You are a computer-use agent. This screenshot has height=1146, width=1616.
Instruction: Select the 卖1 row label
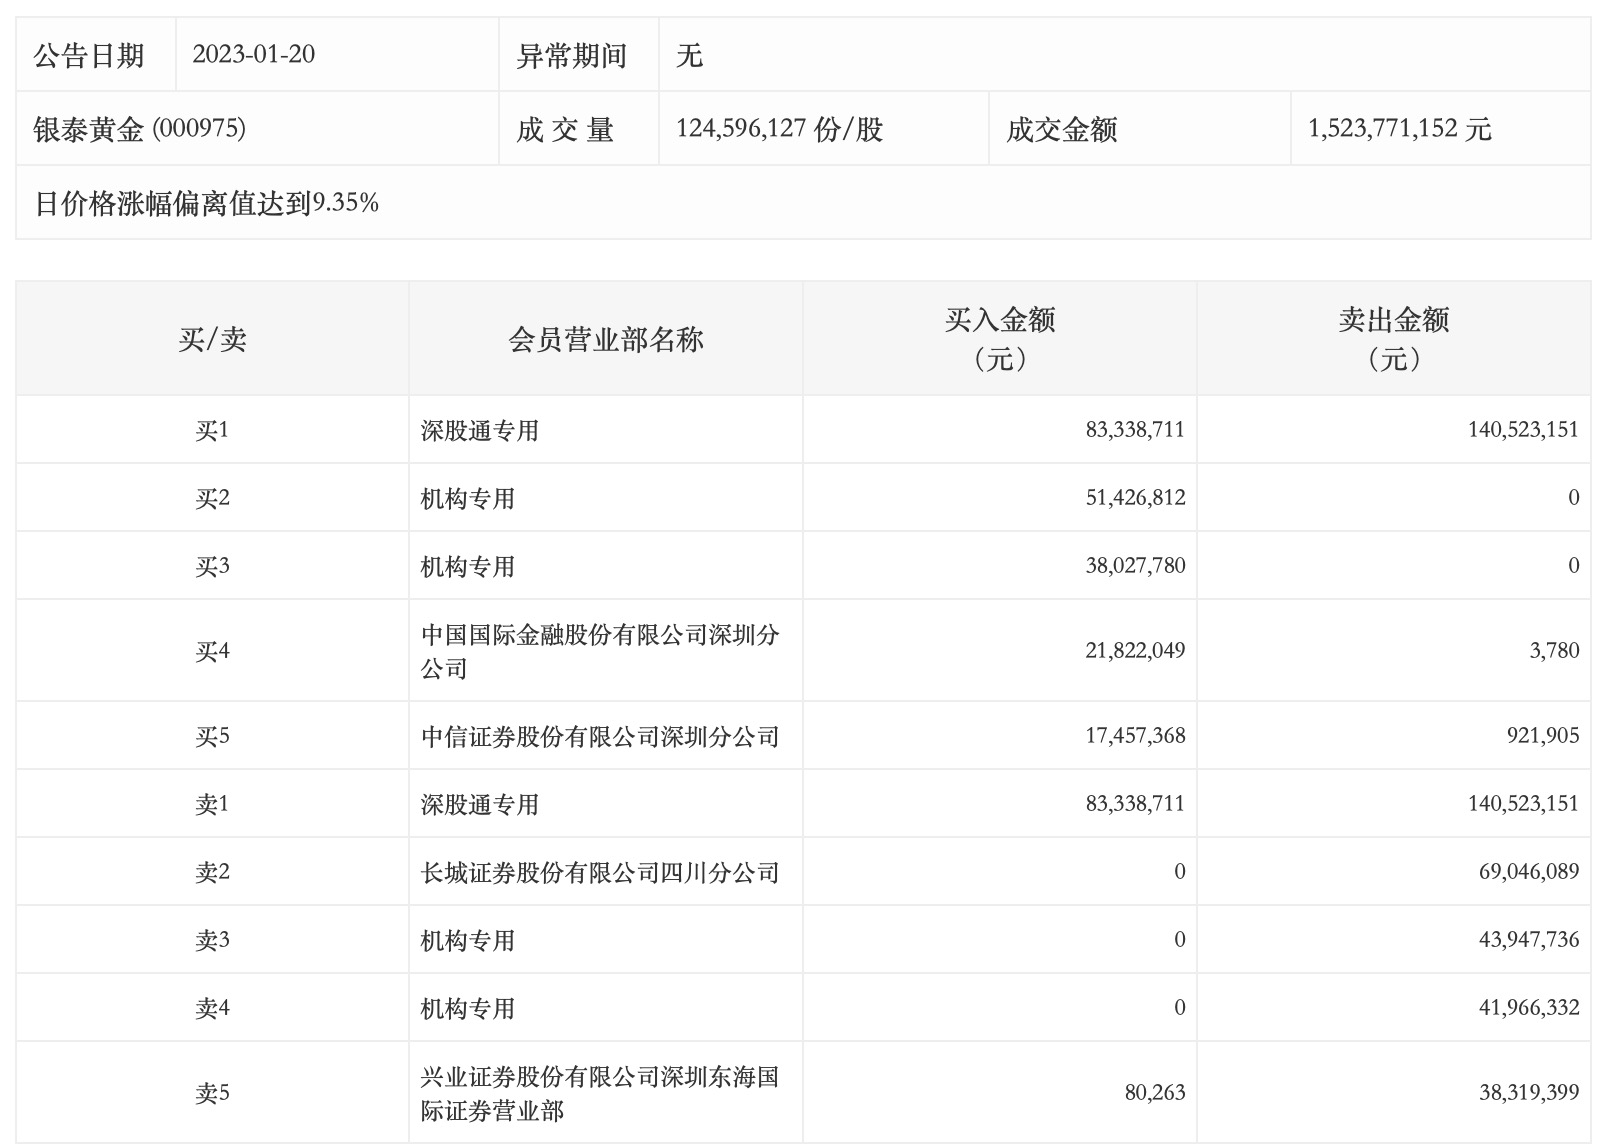212,805
